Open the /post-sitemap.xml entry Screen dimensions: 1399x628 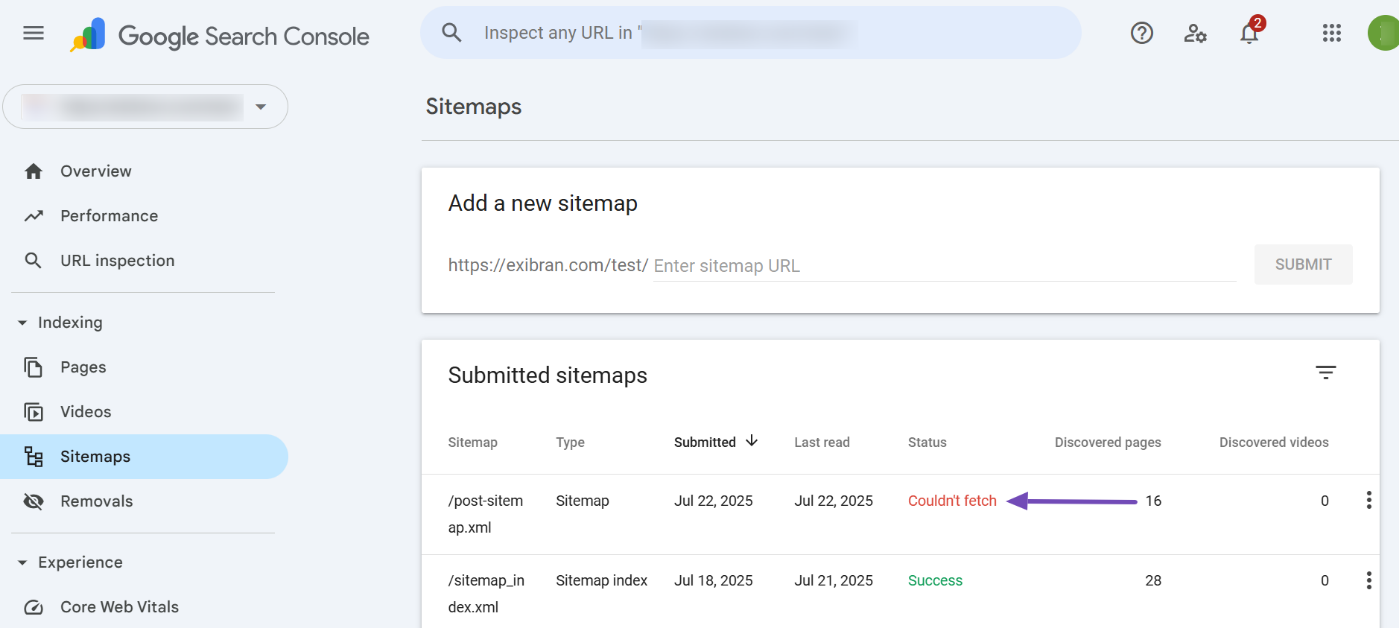tap(485, 514)
